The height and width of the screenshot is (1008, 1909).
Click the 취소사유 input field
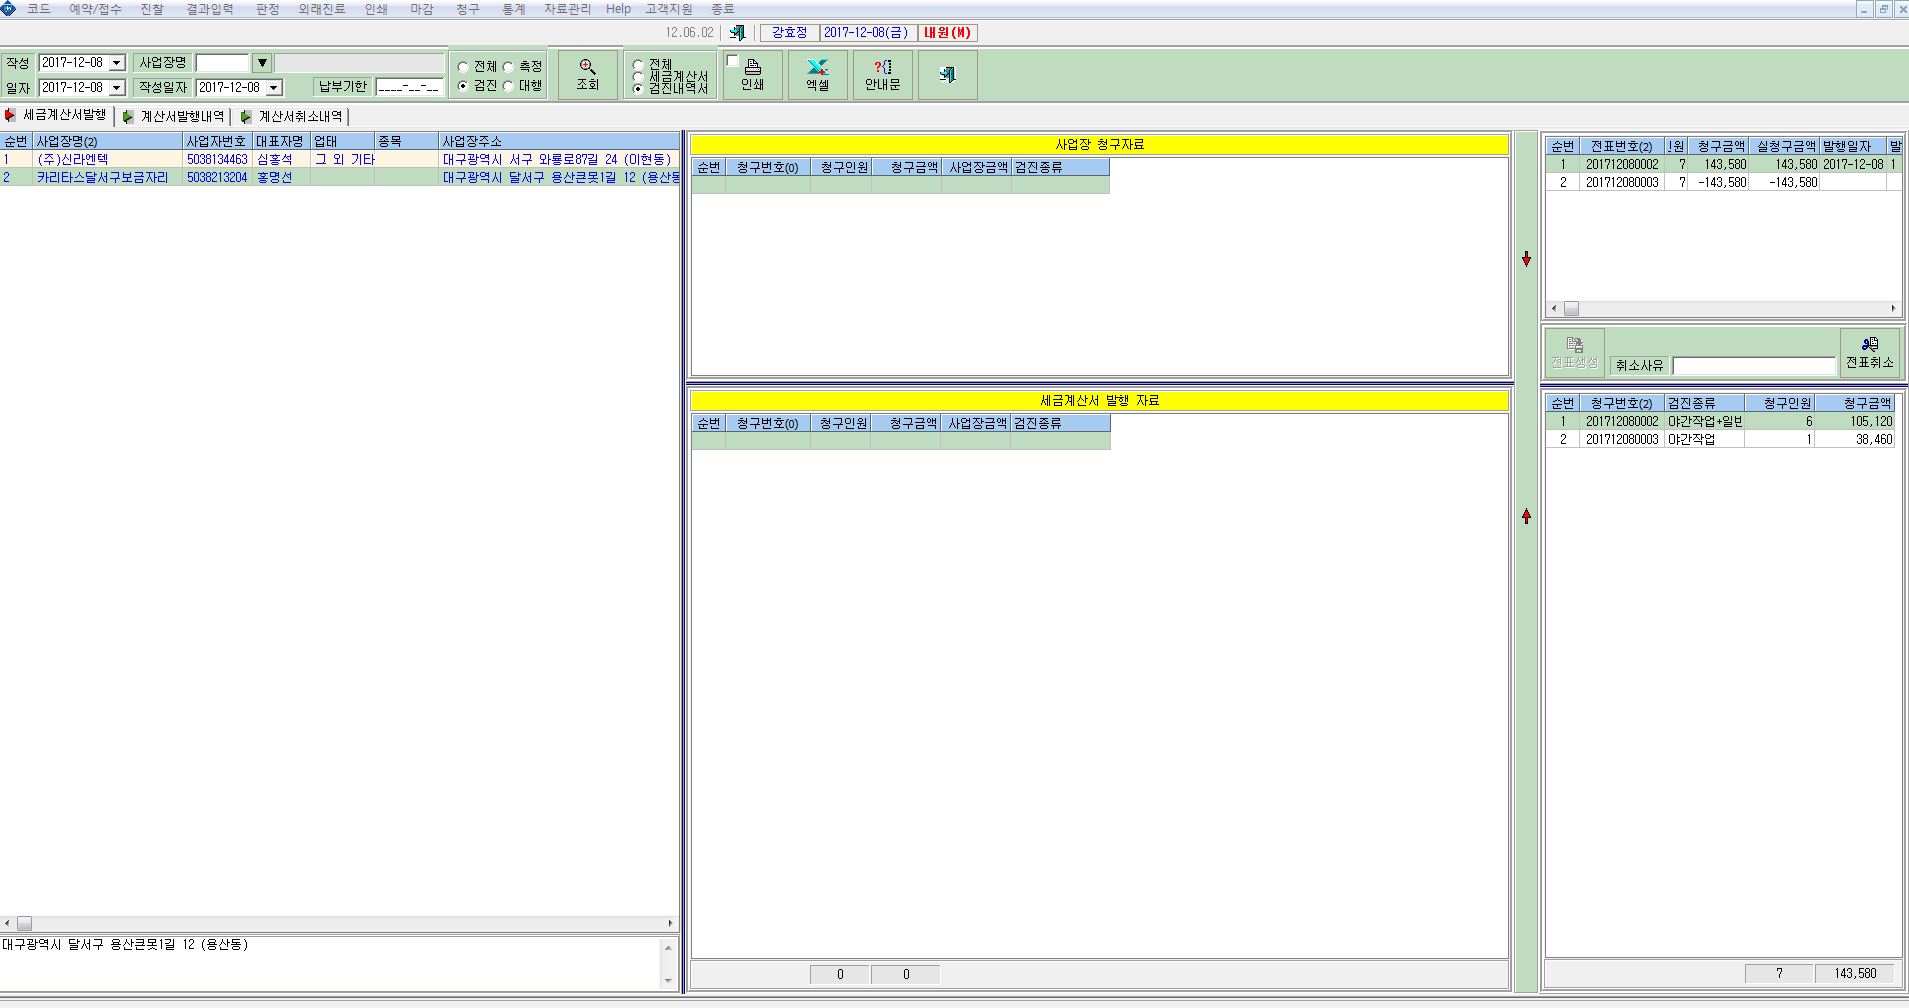(1754, 366)
